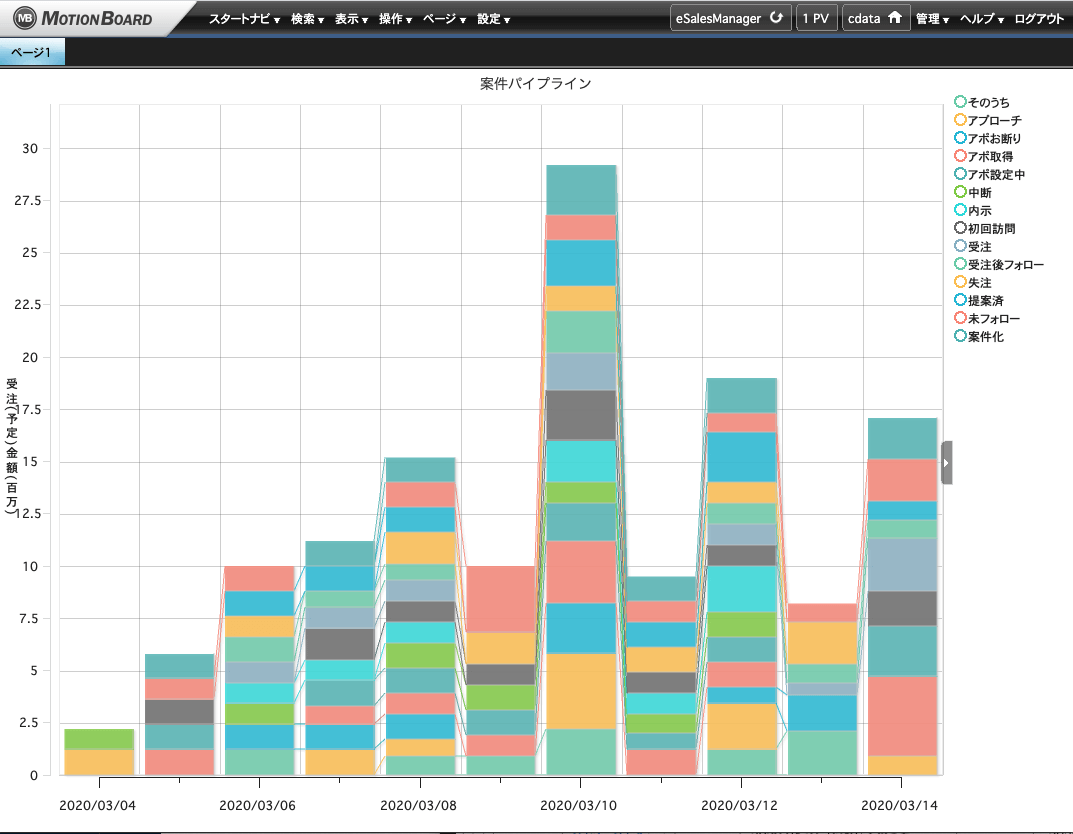1073x834 pixels.
Task: Click the stacked bar for 2020/03/06
Action: (x=259, y=670)
